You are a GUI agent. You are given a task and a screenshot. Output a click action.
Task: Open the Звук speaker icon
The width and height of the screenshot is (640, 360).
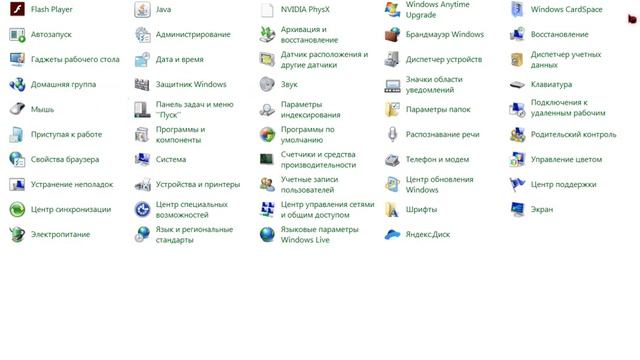pos(267,84)
